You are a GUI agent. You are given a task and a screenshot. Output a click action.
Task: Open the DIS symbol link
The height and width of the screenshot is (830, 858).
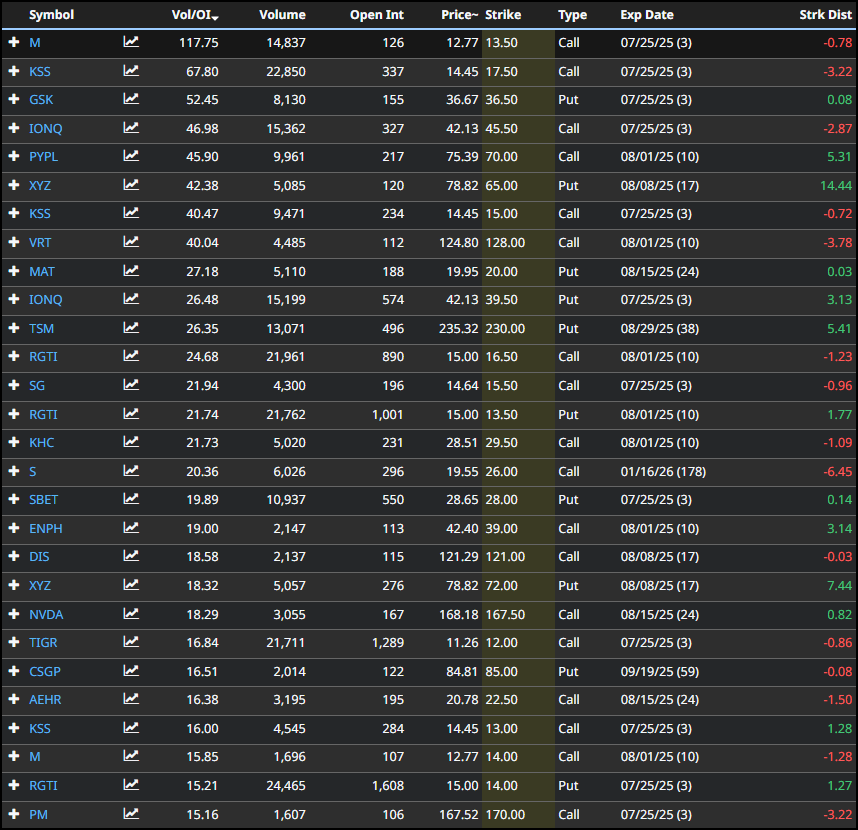(39, 556)
